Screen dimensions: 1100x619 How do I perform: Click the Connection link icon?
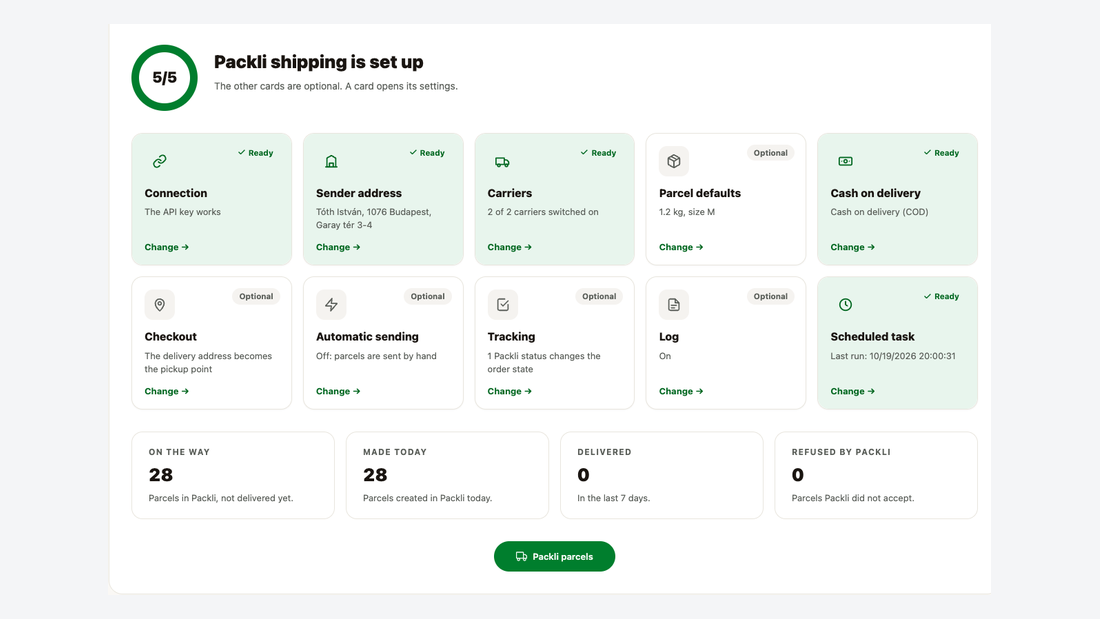point(160,161)
